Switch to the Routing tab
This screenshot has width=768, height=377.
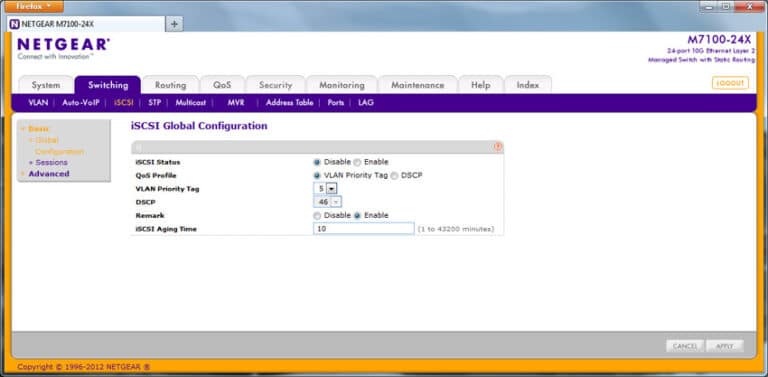(x=170, y=85)
